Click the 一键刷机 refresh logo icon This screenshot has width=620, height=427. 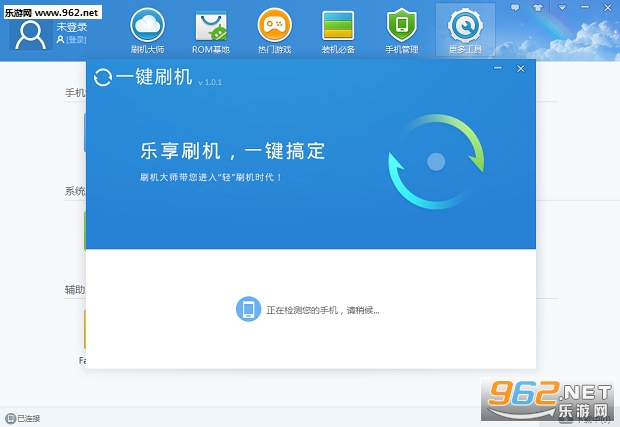103,77
